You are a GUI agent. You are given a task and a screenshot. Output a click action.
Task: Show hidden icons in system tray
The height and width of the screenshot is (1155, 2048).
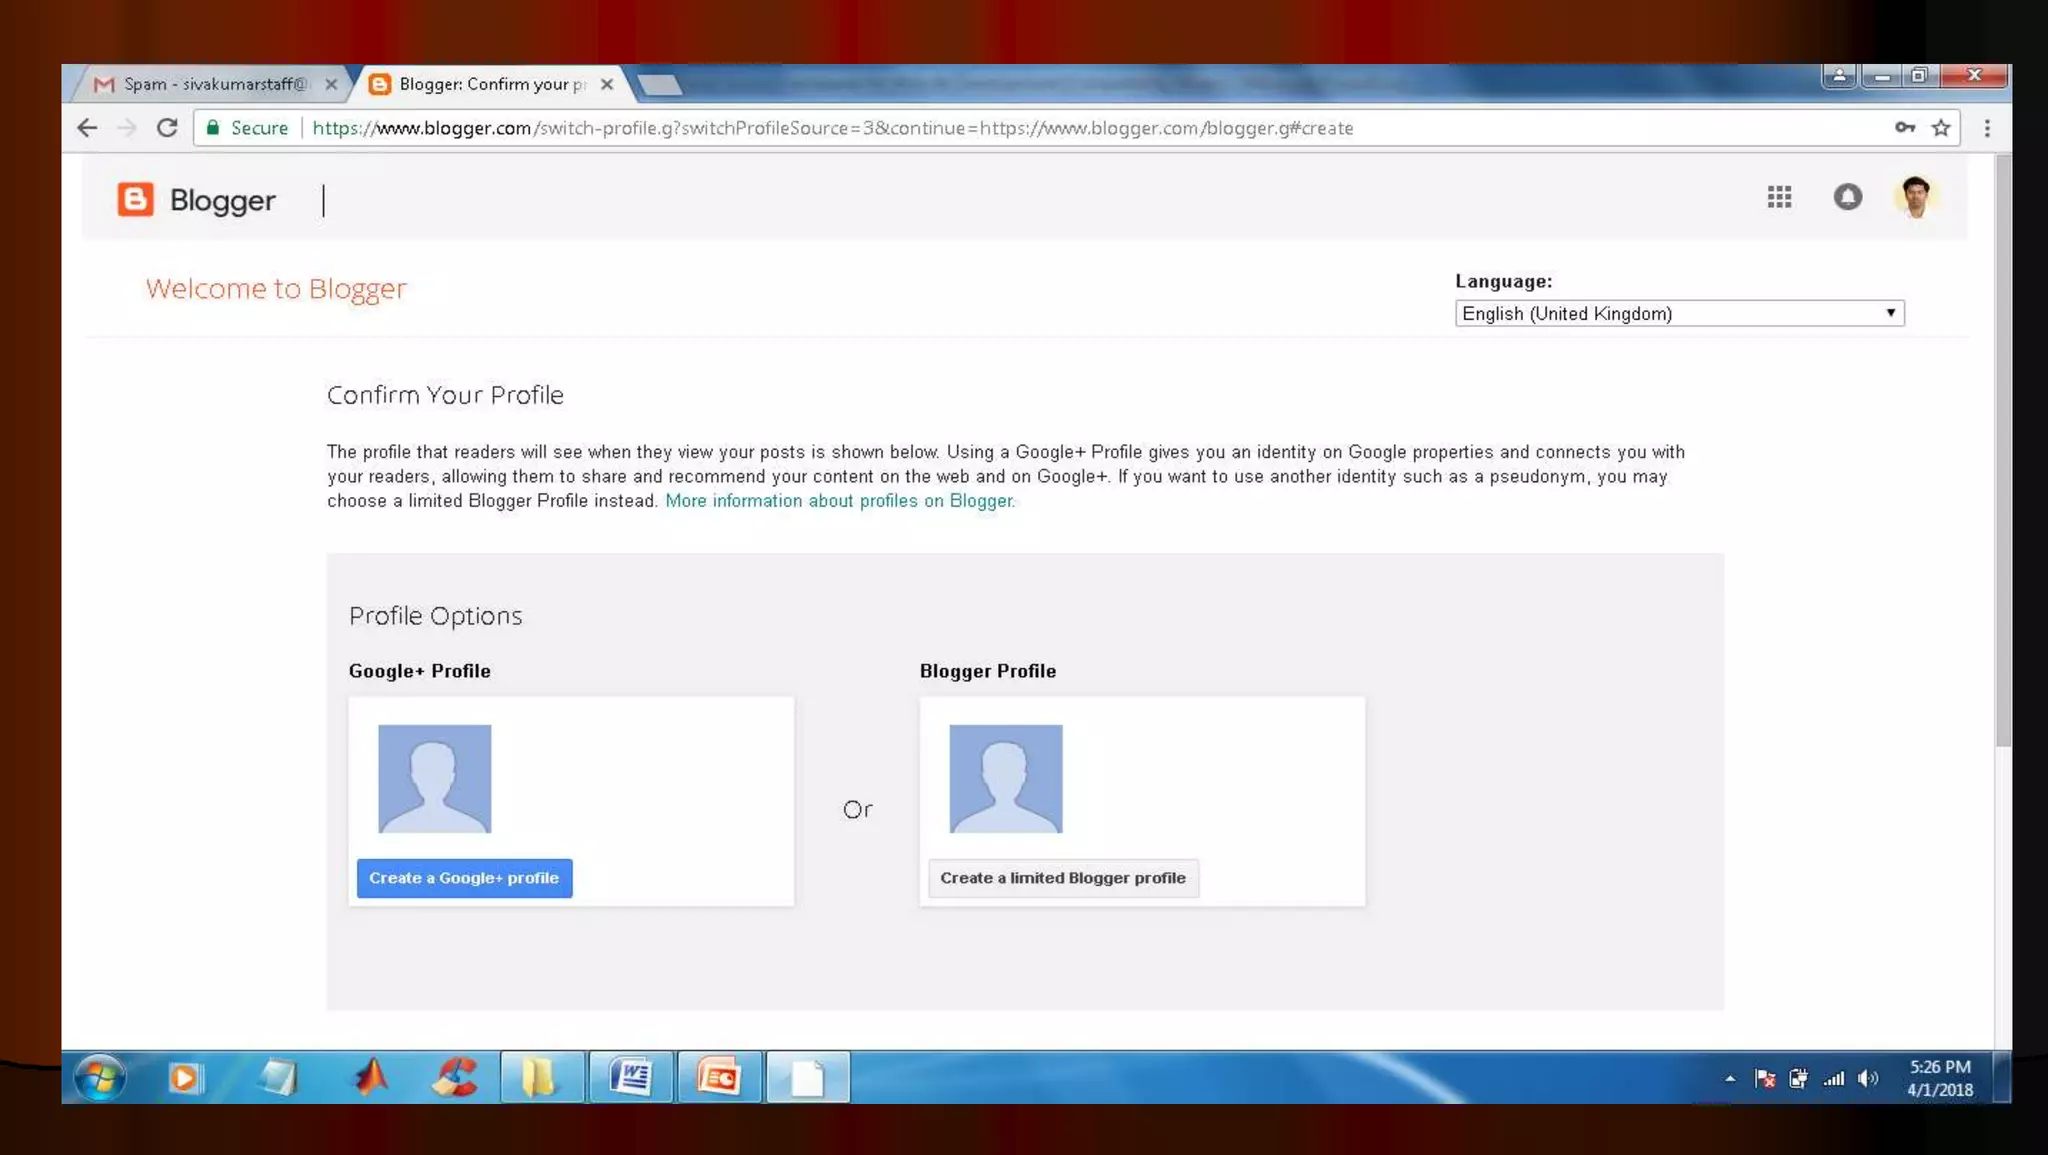(1730, 1078)
